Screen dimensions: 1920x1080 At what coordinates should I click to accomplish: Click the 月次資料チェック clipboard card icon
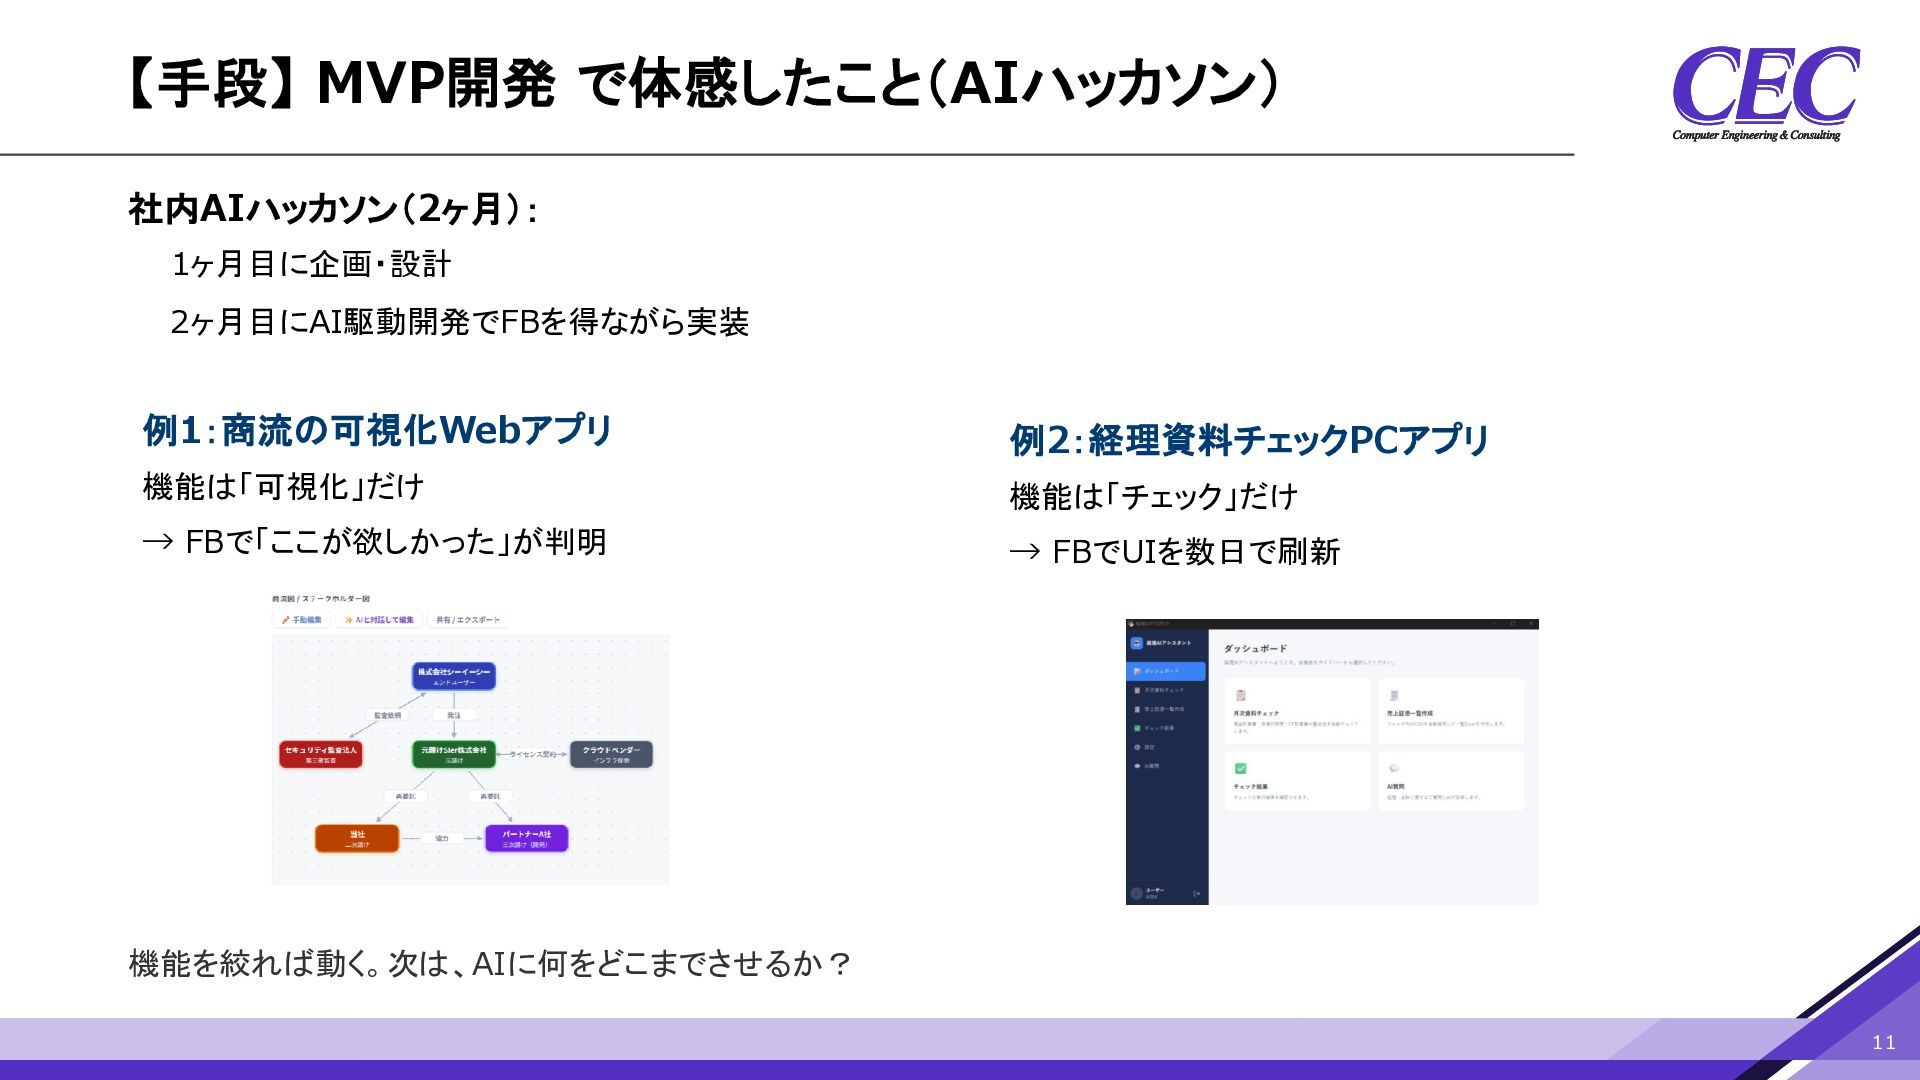tap(1241, 695)
